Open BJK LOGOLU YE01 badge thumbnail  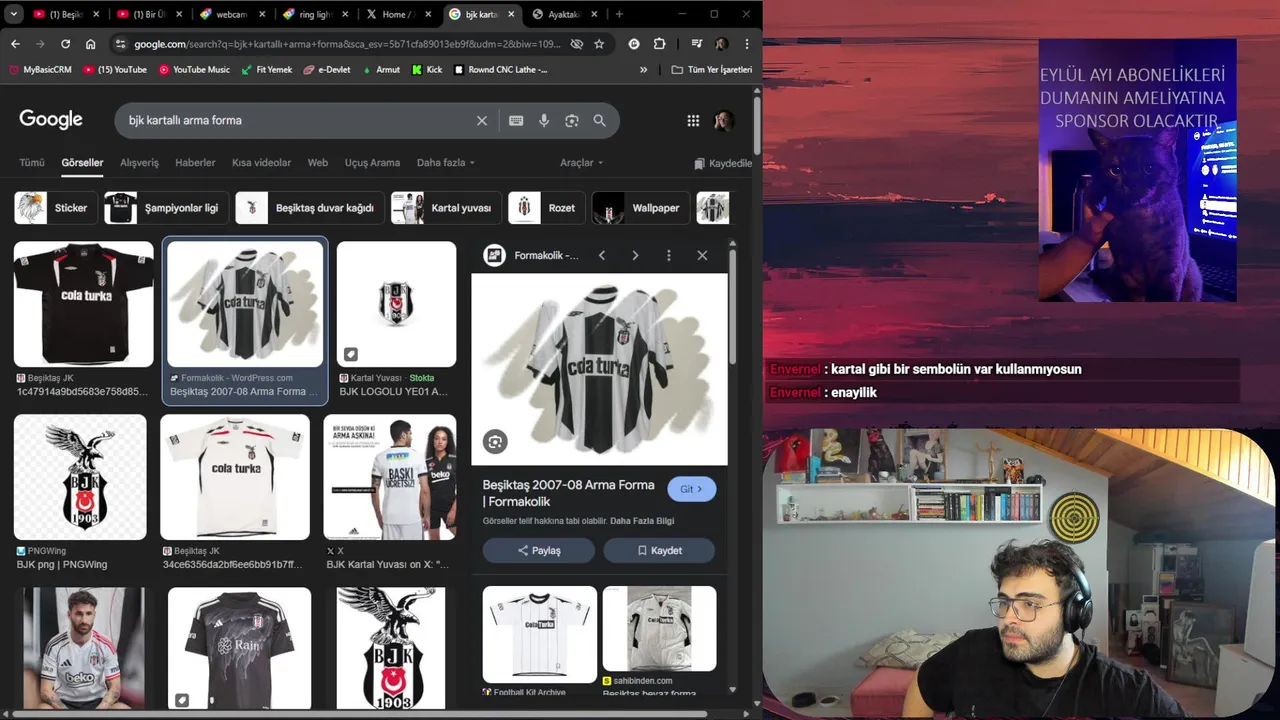point(396,304)
